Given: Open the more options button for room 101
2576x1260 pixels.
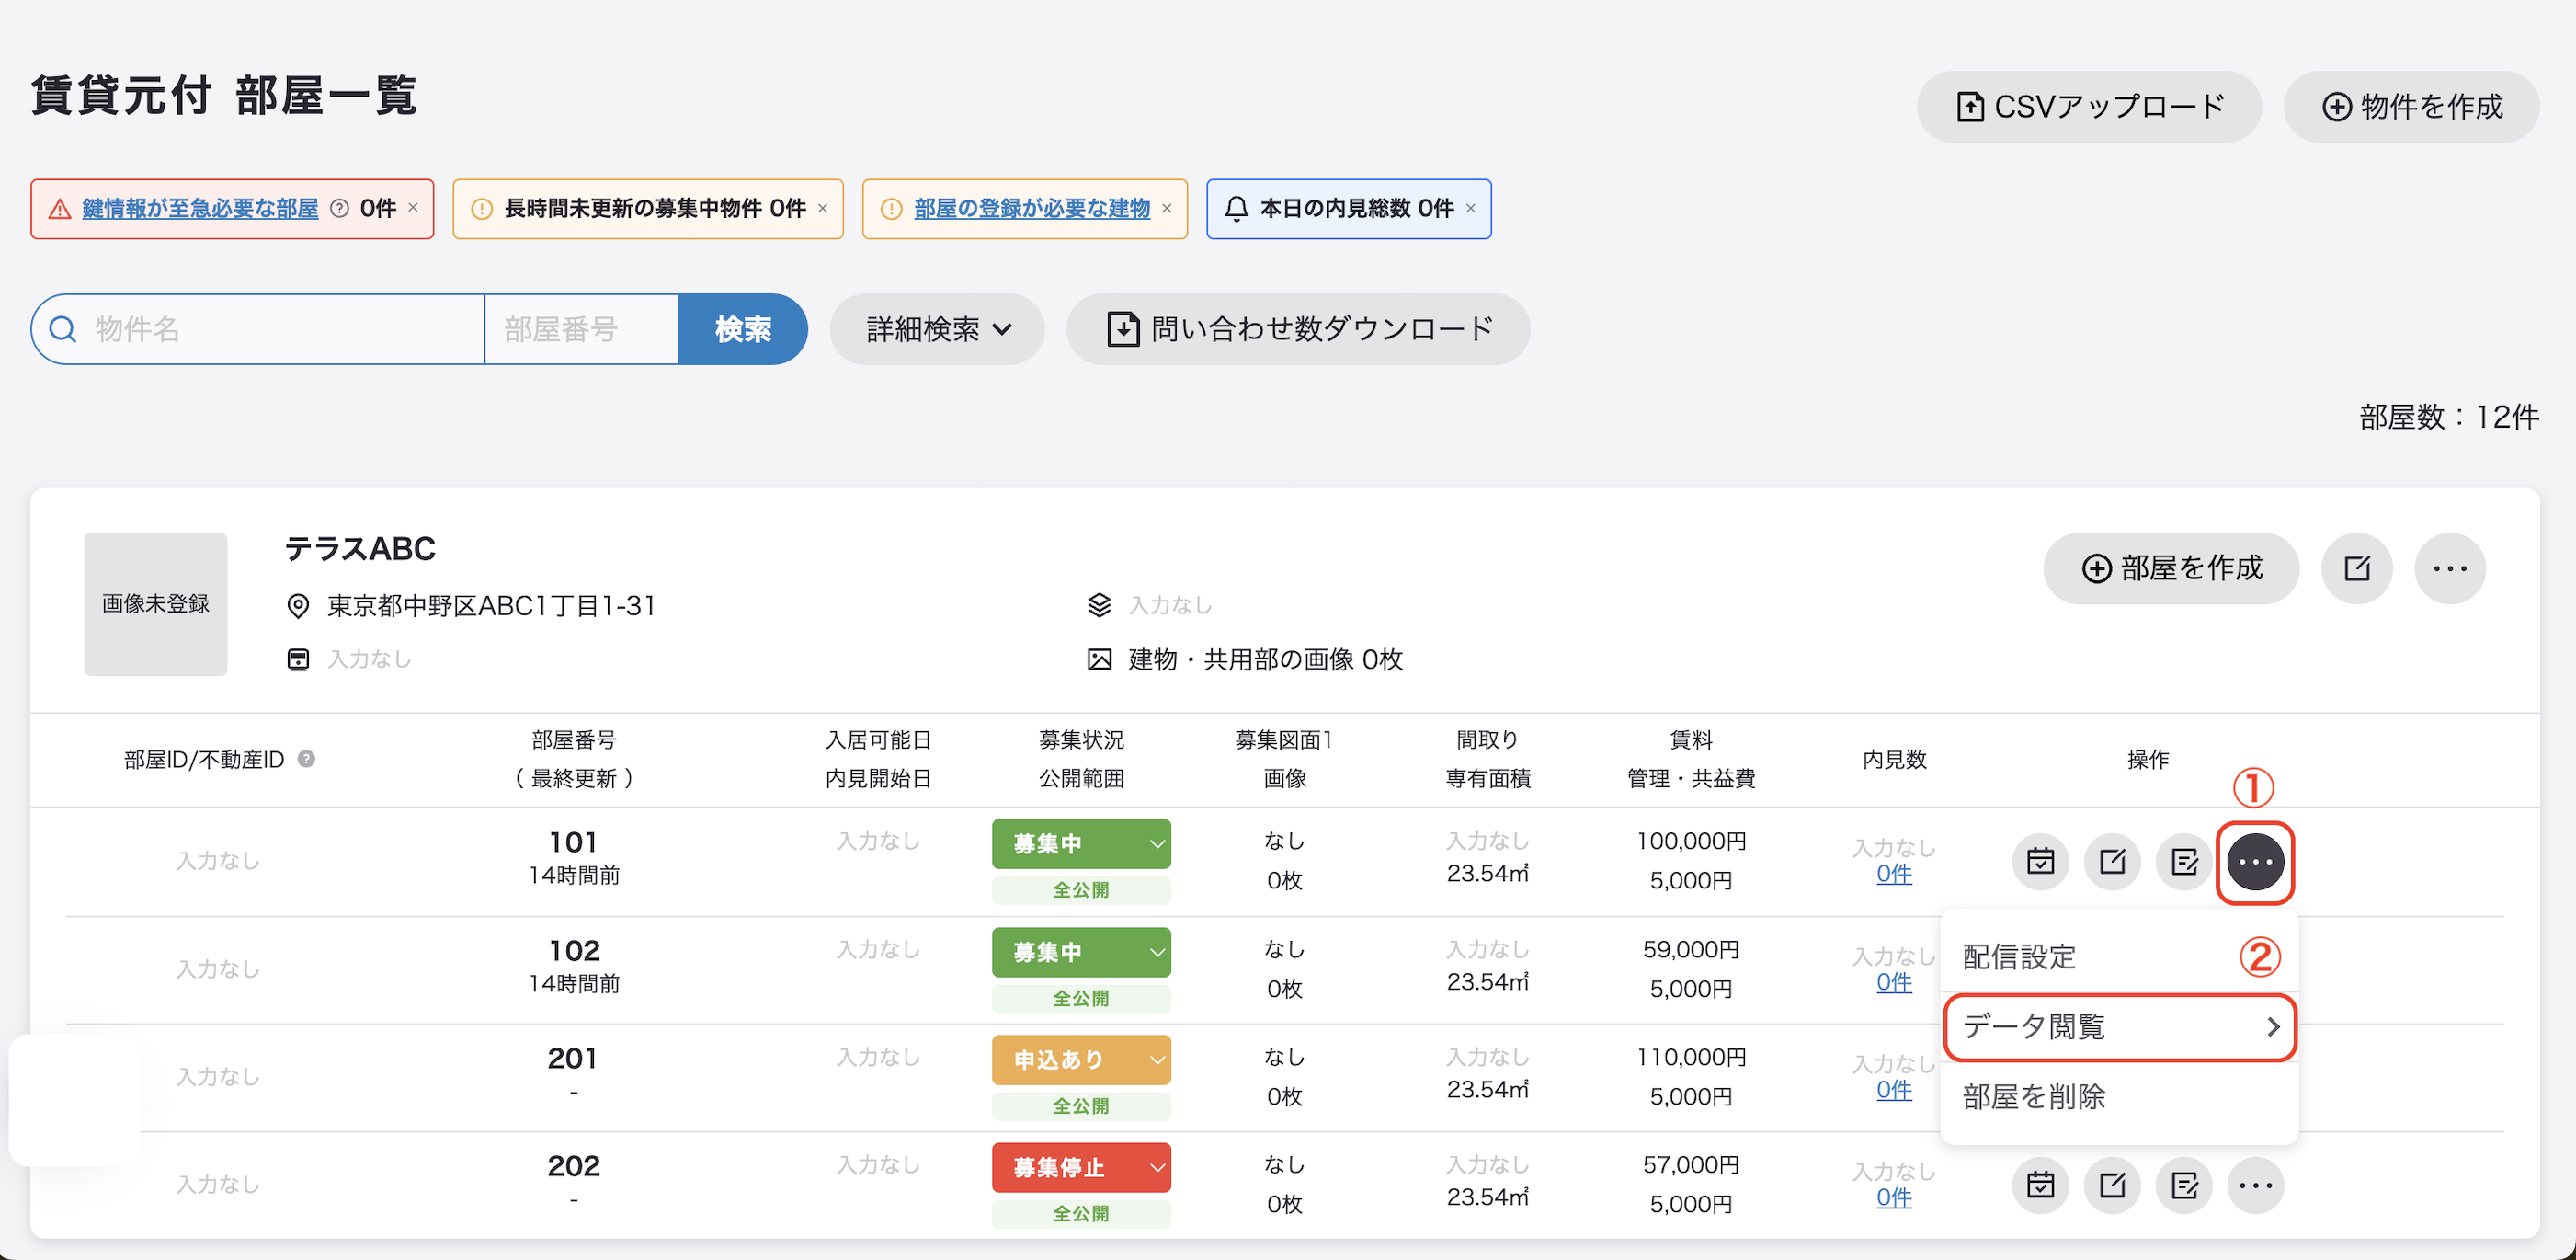Looking at the screenshot, I should (x=2256, y=861).
